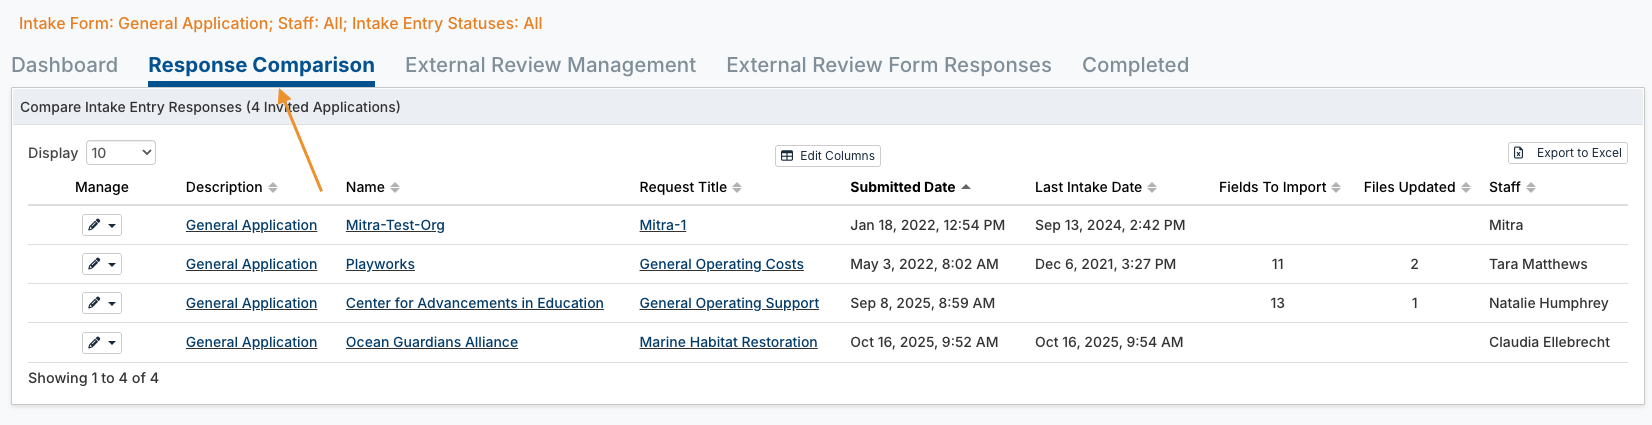Open Manage pencil menu for Playworks row
This screenshot has width=1652, height=425.
(x=102, y=264)
